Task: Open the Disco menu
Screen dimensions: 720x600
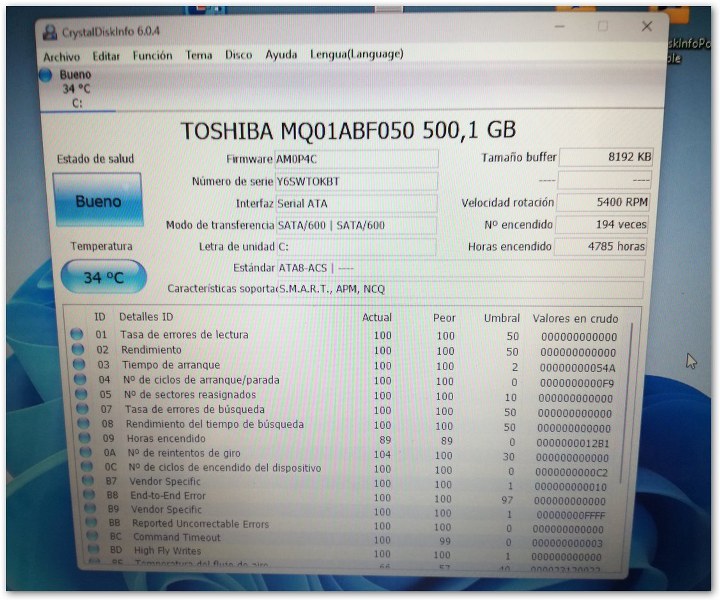Action: (x=238, y=55)
